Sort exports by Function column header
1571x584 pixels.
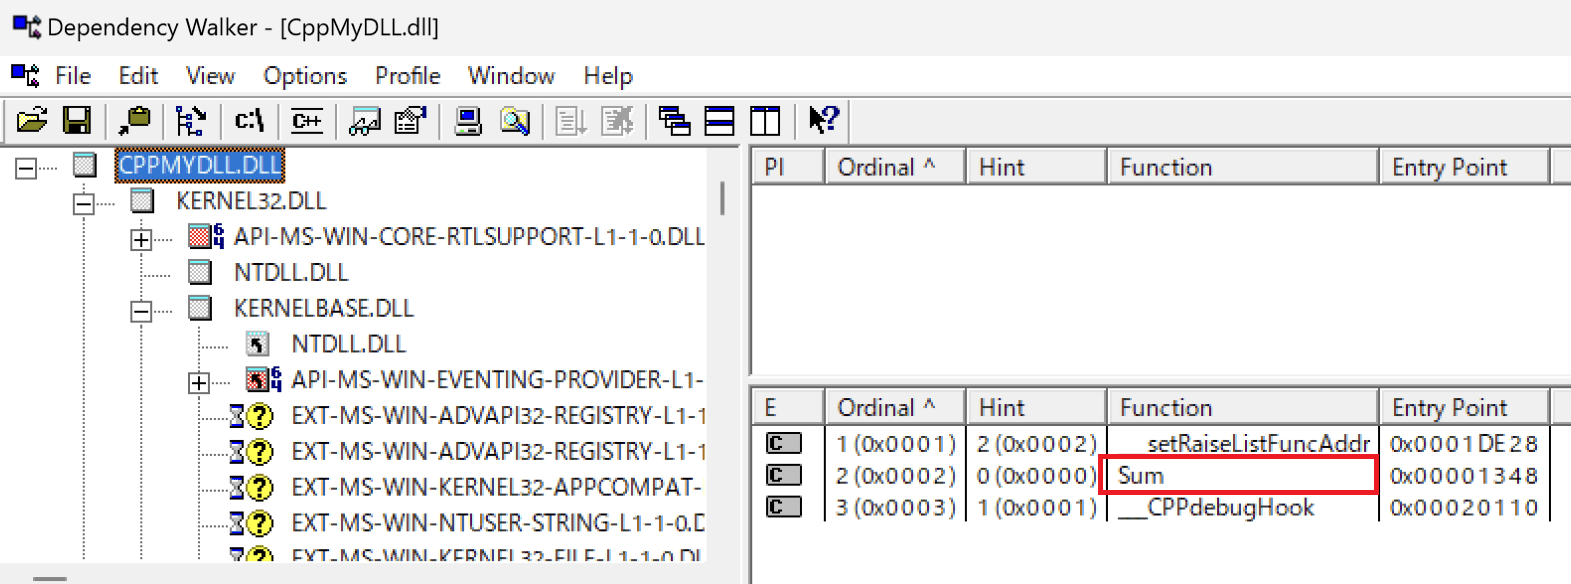pos(1243,407)
